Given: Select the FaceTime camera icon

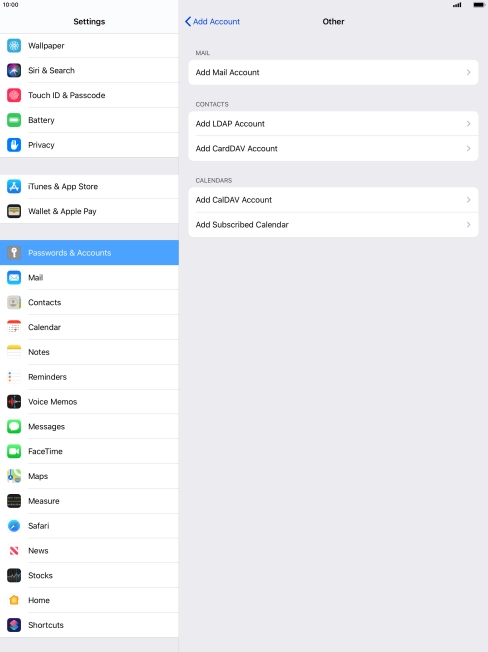Looking at the screenshot, I should (x=14, y=451).
